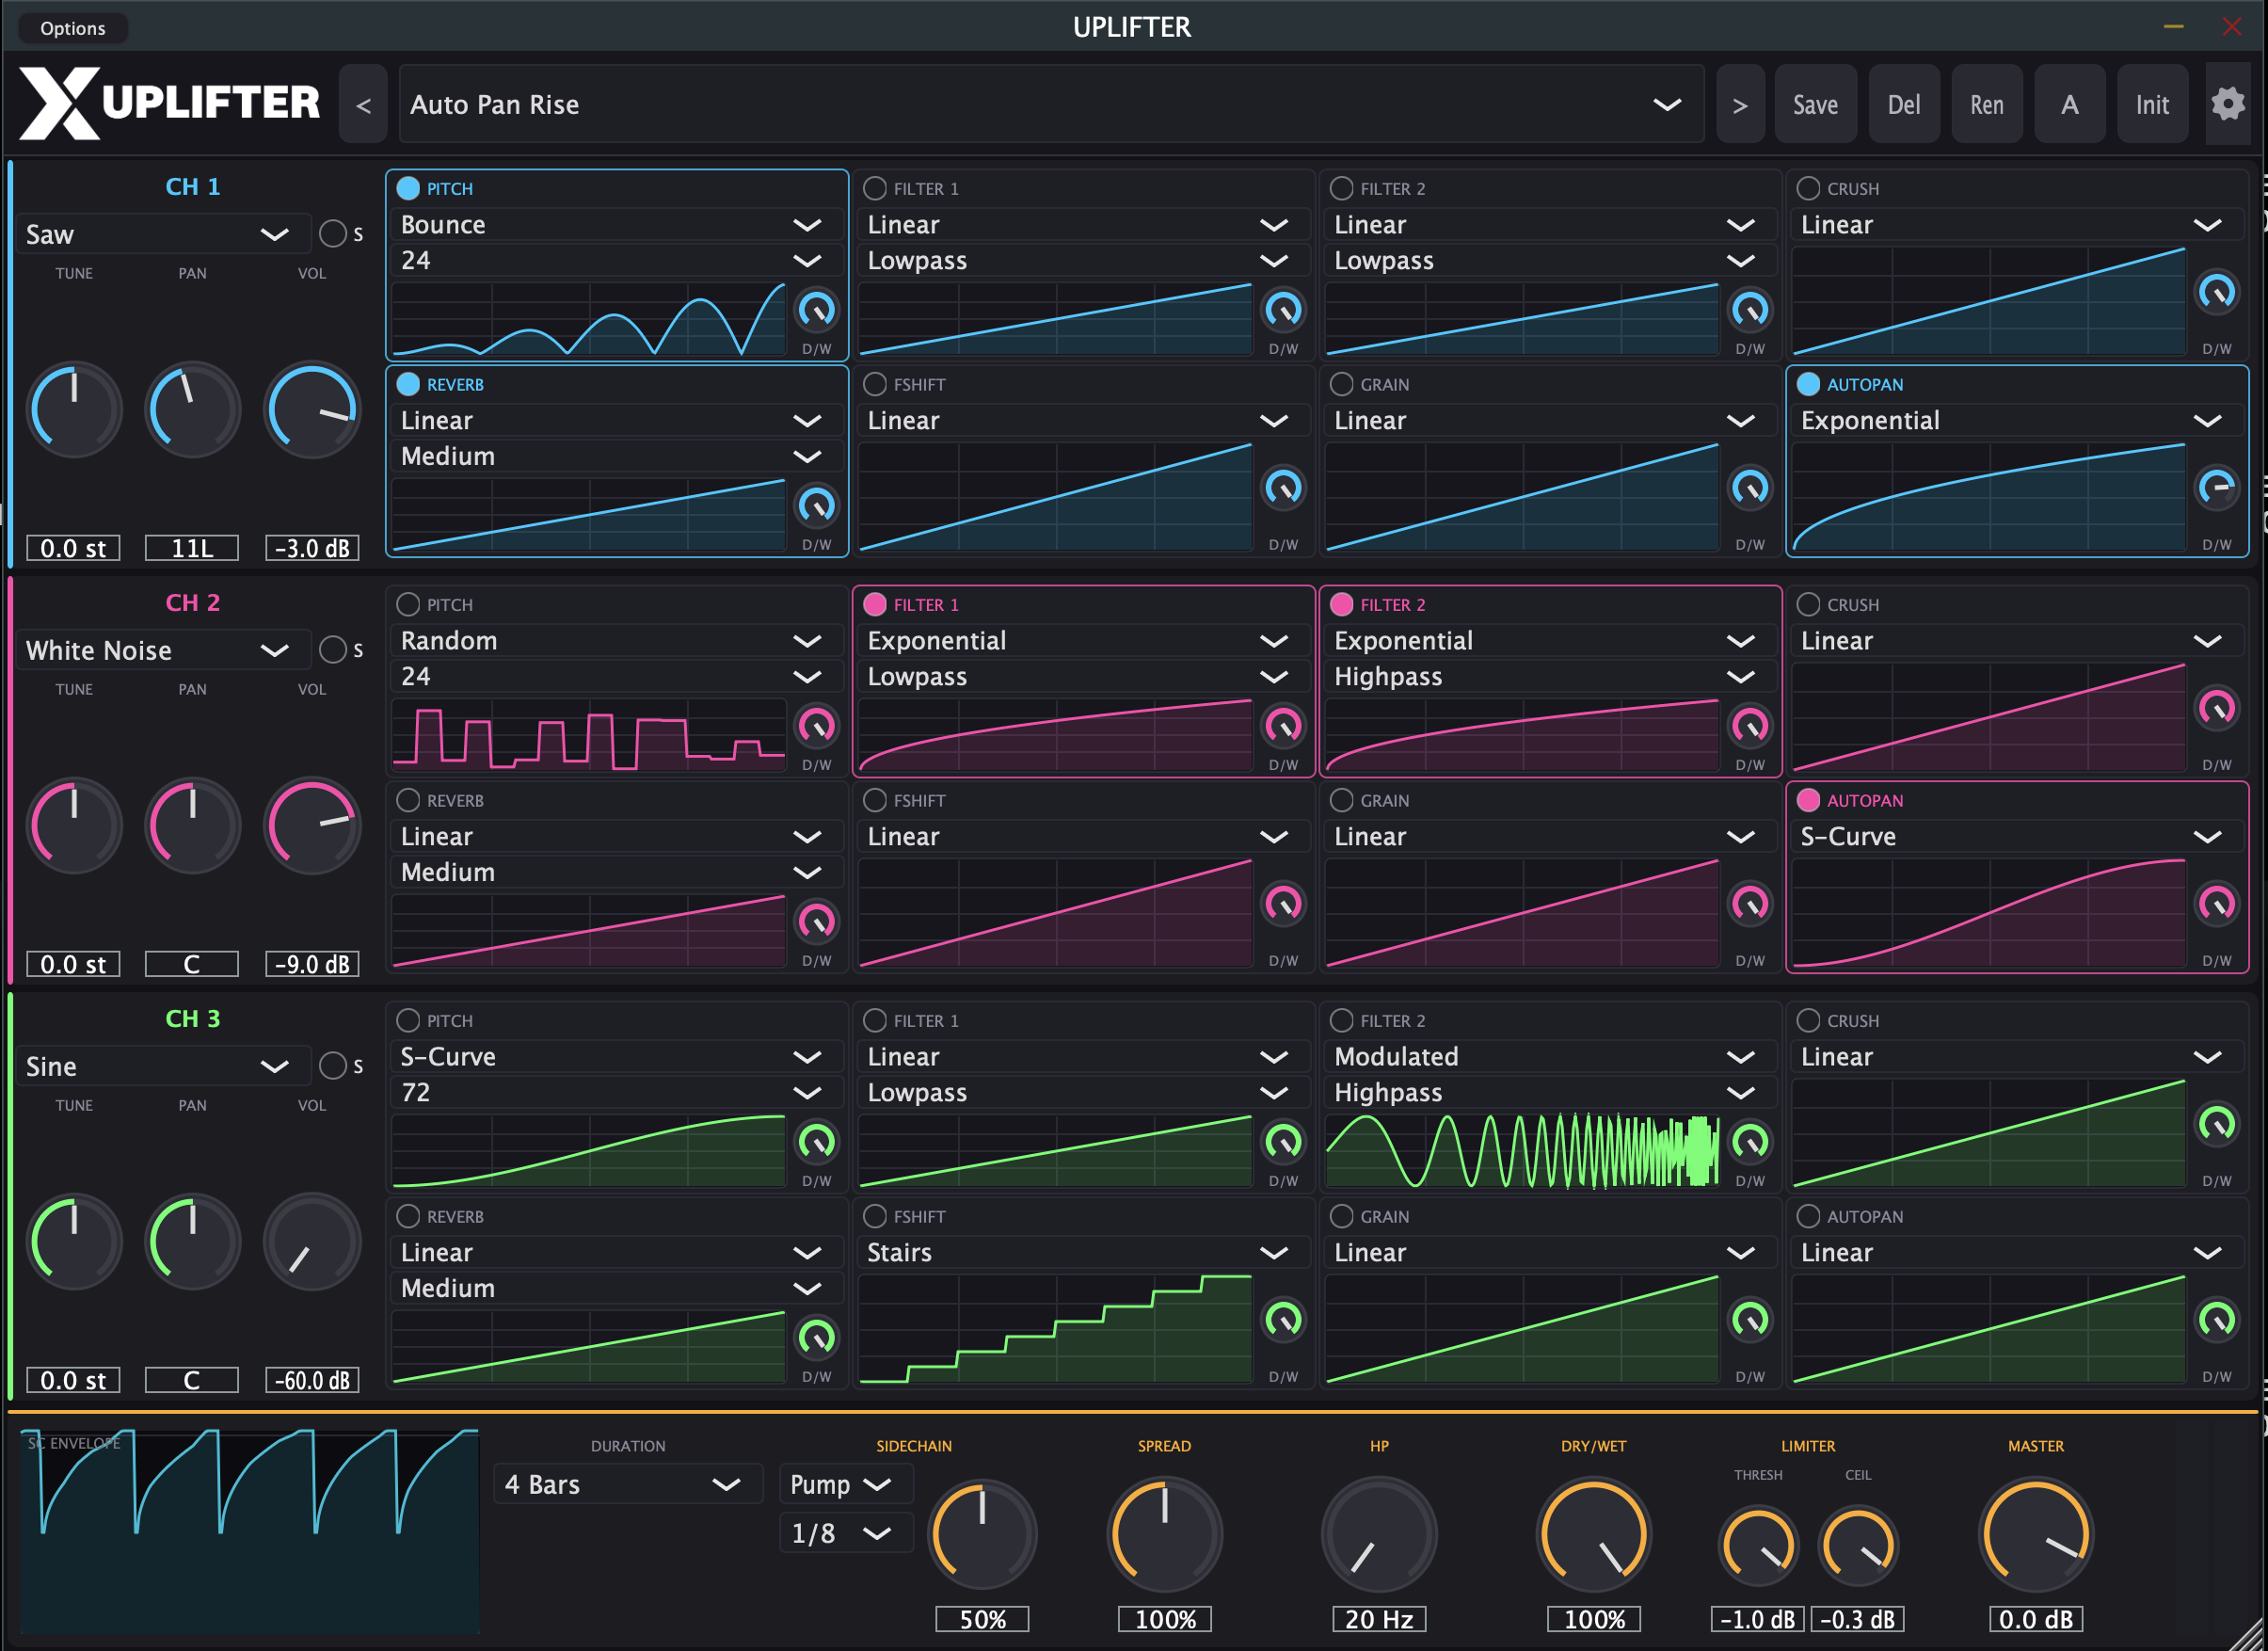Click the Del preset button
The width and height of the screenshot is (2268, 1651).
1903,104
